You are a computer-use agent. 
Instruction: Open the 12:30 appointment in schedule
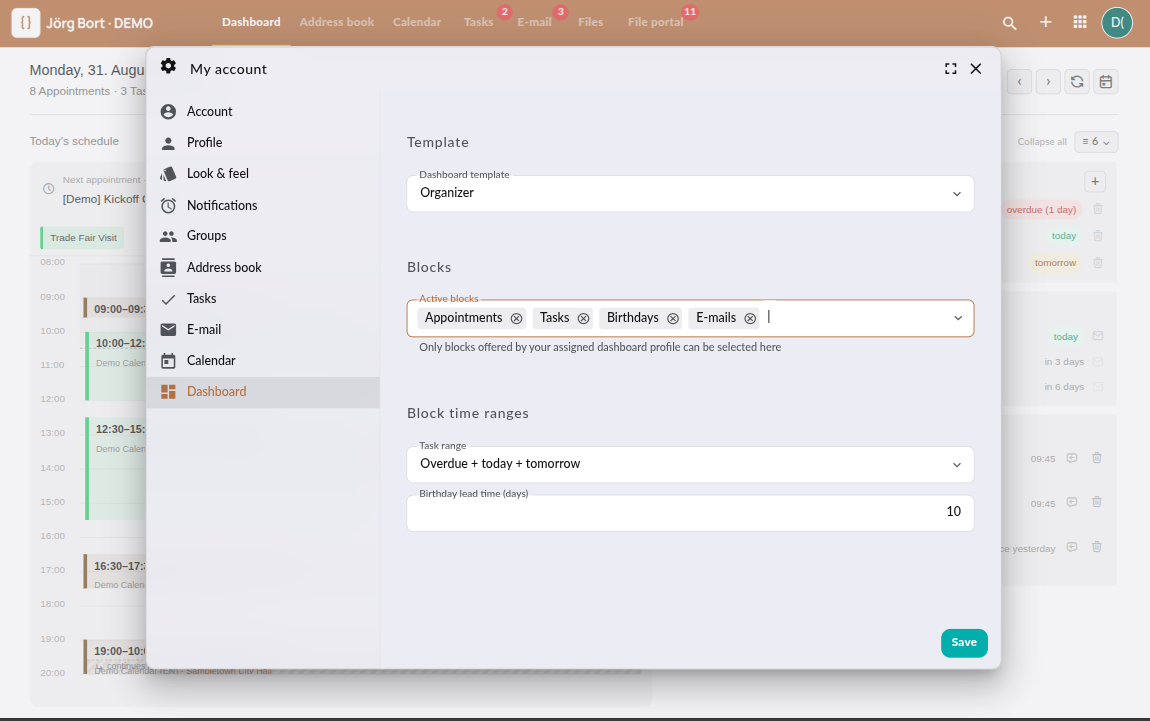116,468
